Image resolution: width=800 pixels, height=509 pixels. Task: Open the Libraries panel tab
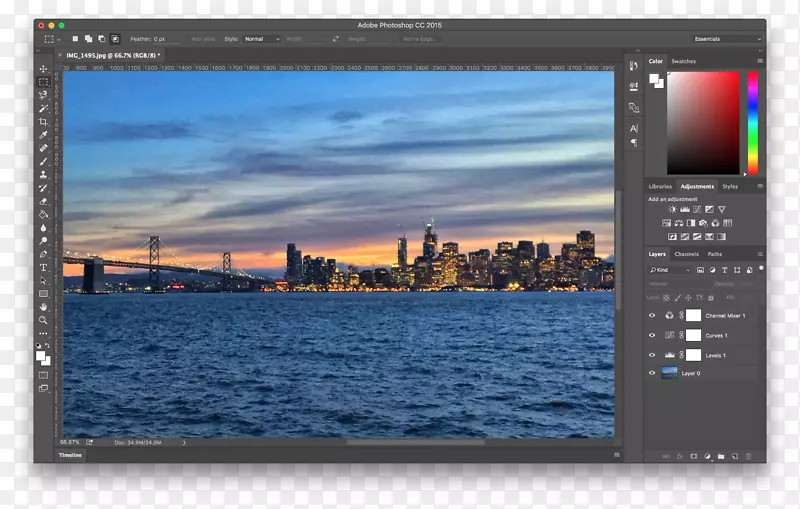pyautogui.click(x=660, y=186)
